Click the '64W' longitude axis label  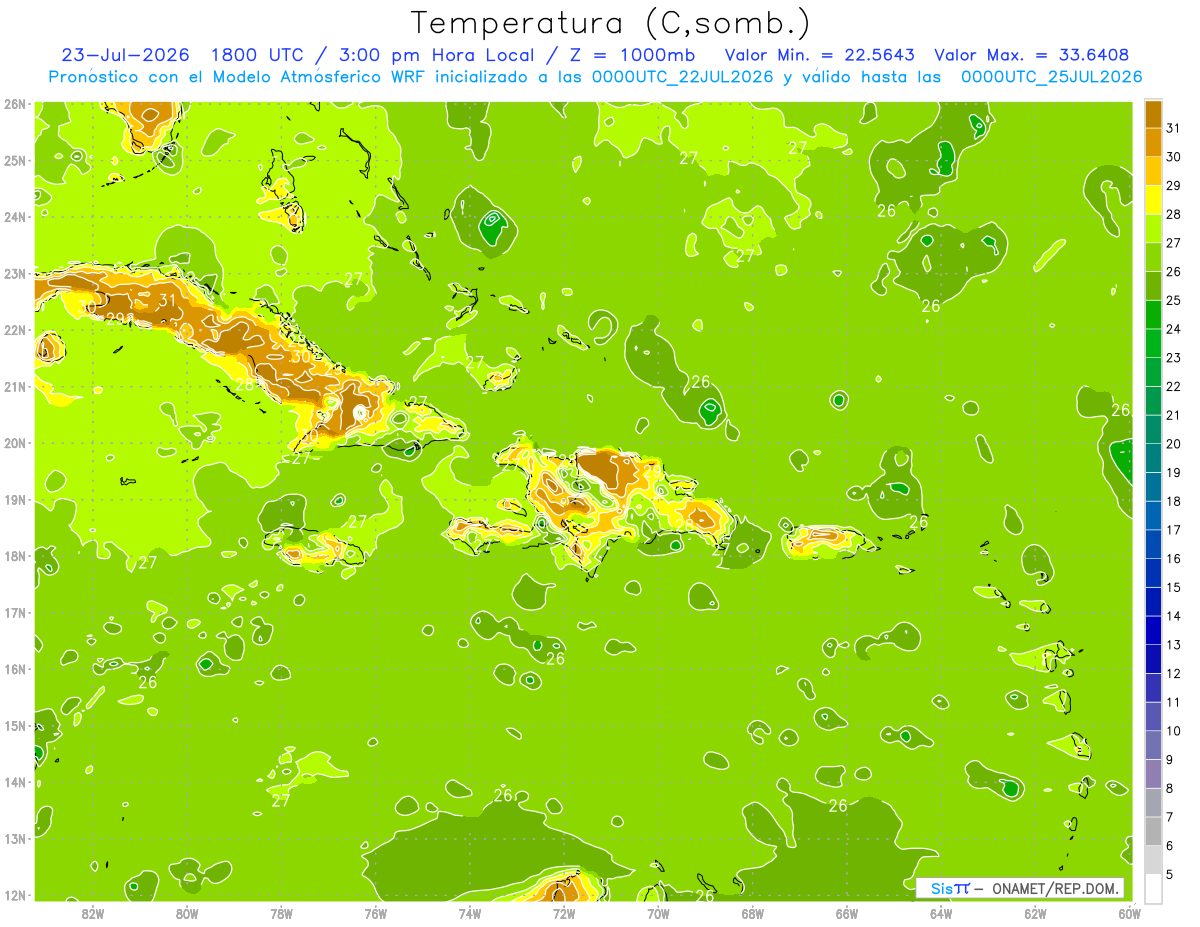click(x=940, y=913)
